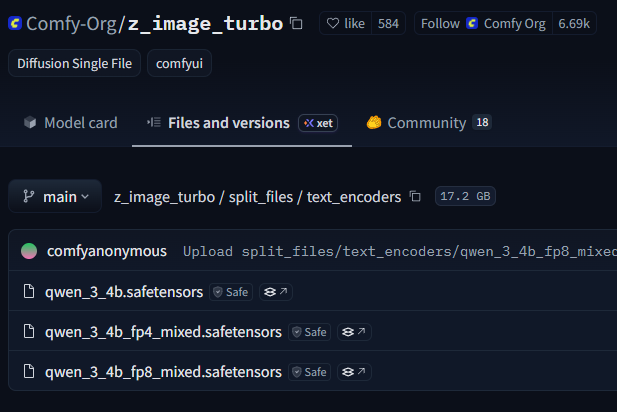Open the xet pointer details for qwen_3_4b_fp4_mixed.safetensors

point(354,332)
